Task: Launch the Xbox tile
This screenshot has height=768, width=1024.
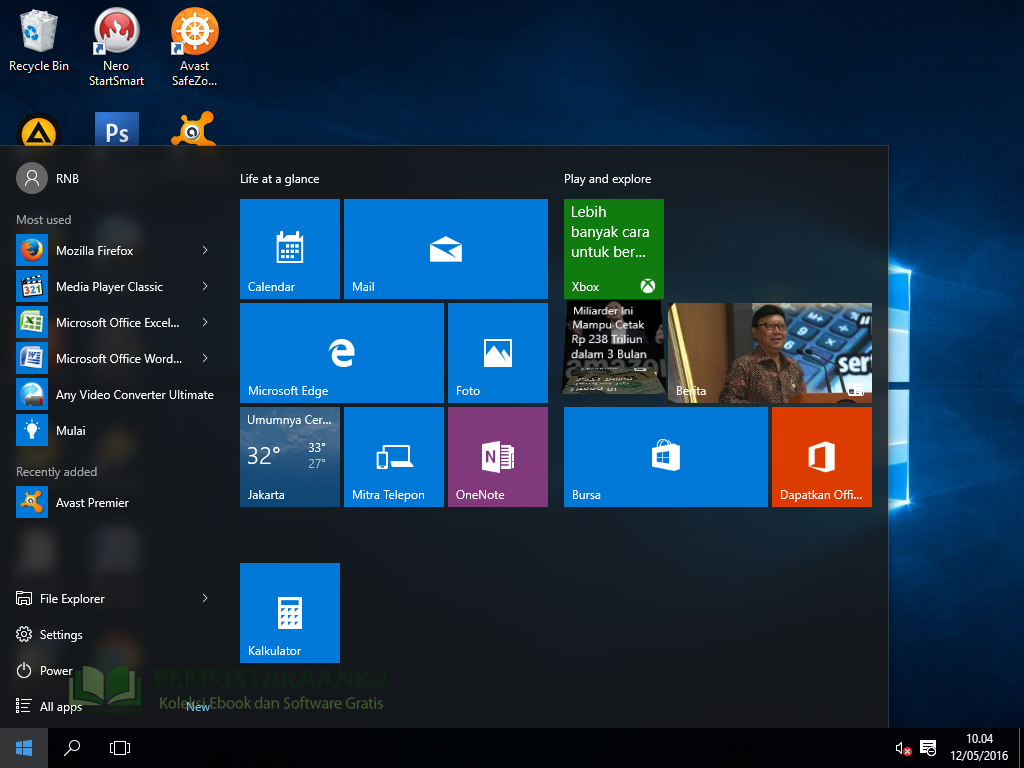Action: (613, 249)
